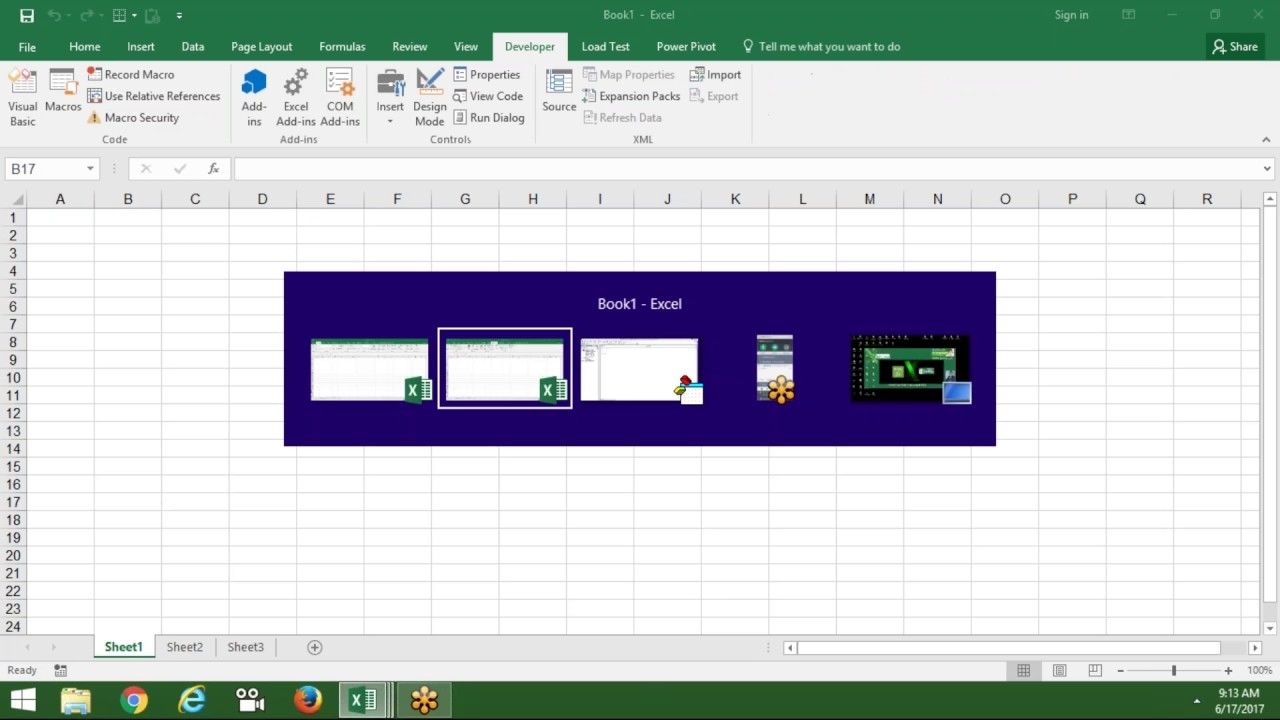Open the Windows Start menu
Image resolution: width=1280 pixels, height=720 pixels.
pyautogui.click(x=23, y=701)
